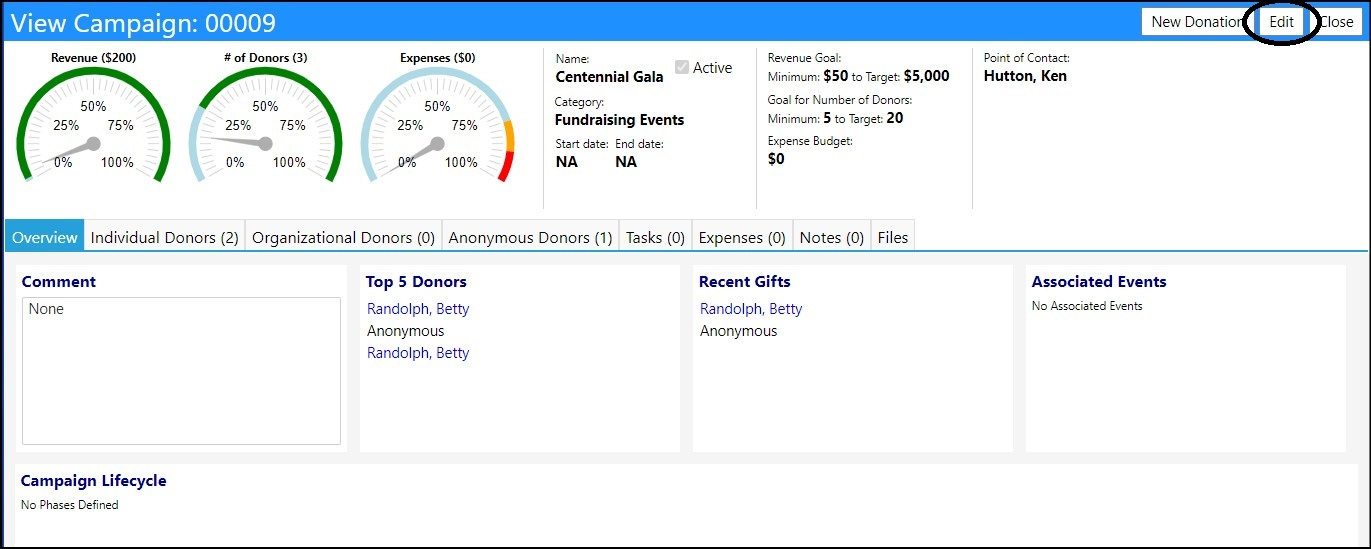Screen dimensions: 1371x549
Task: Click the Fundraising Events category value
Action: [x=620, y=120]
